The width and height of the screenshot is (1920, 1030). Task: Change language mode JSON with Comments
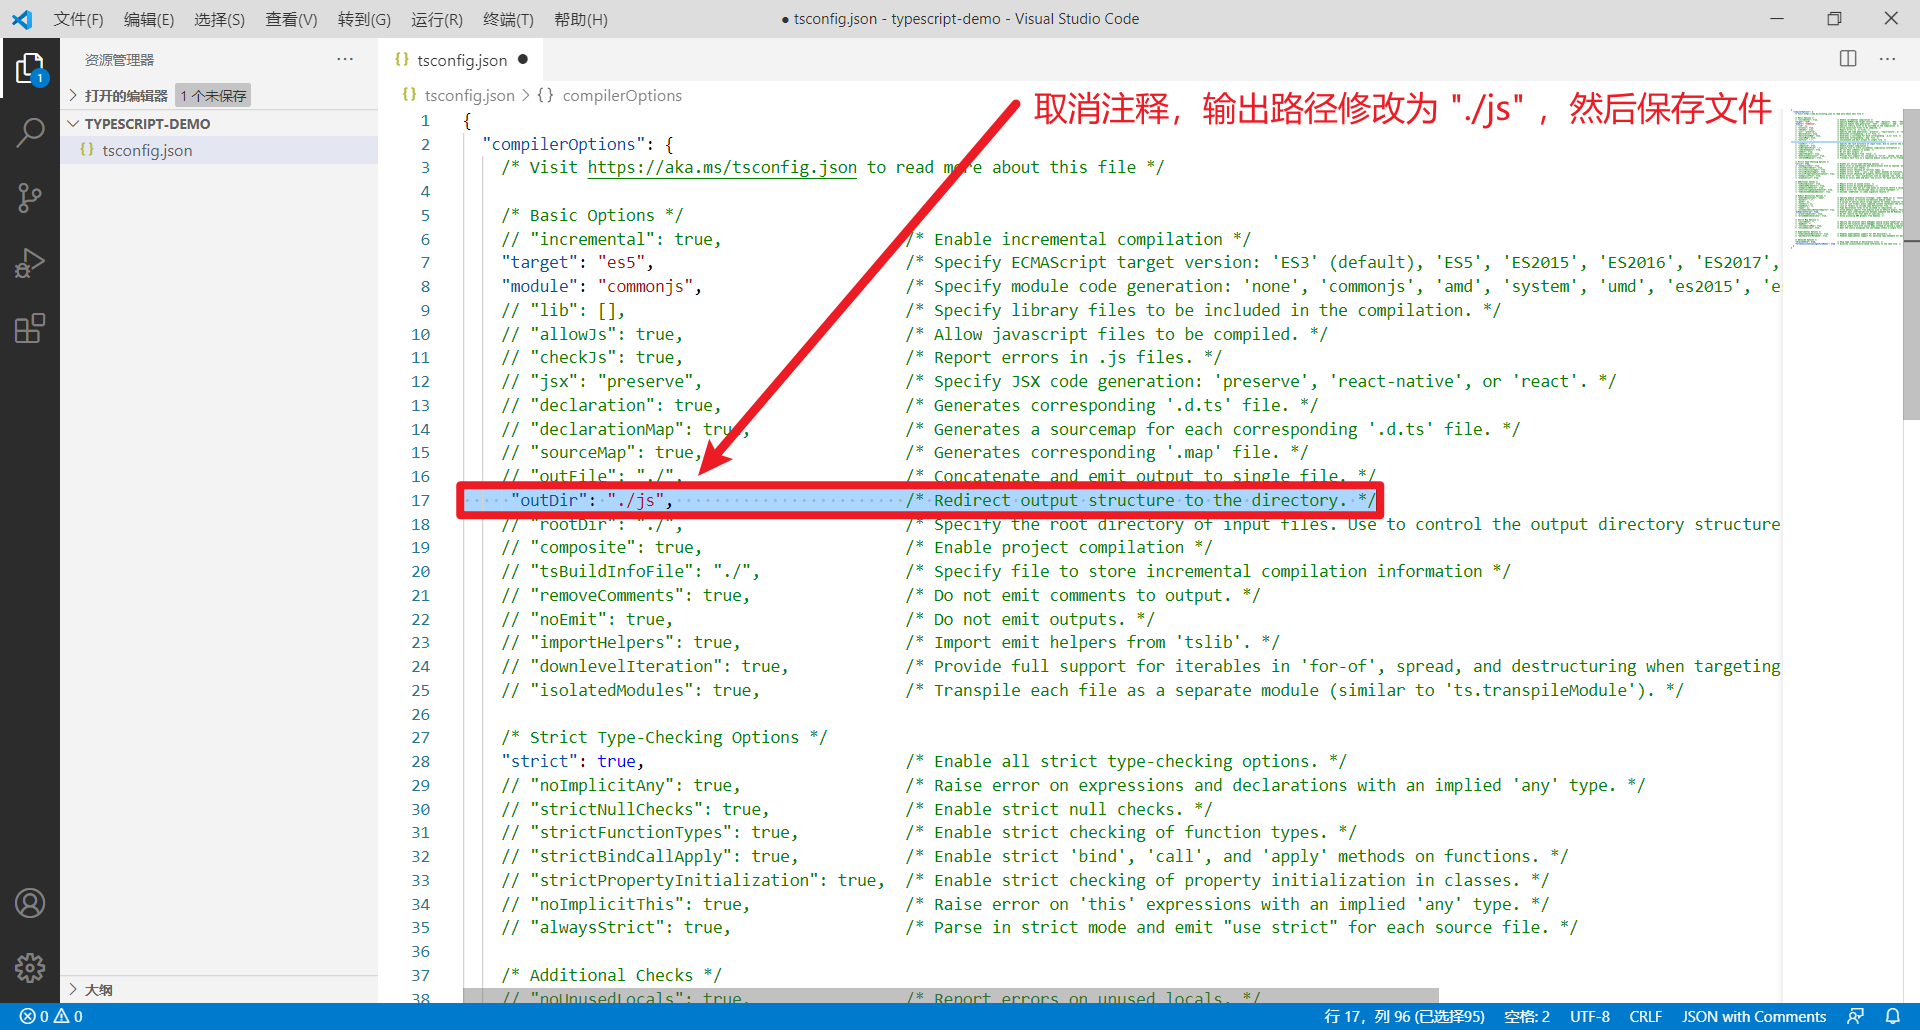pyautogui.click(x=1753, y=1016)
